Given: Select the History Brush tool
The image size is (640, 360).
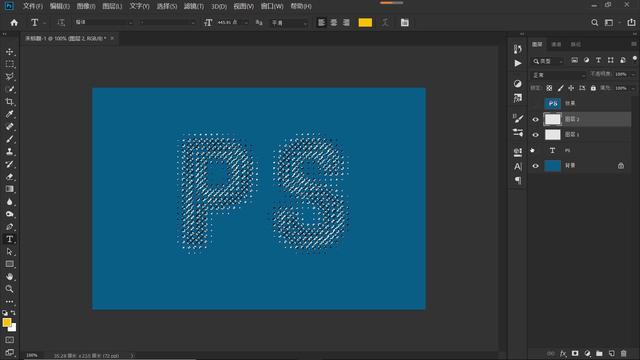Looking at the screenshot, I should pyautogui.click(x=9, y=164).
